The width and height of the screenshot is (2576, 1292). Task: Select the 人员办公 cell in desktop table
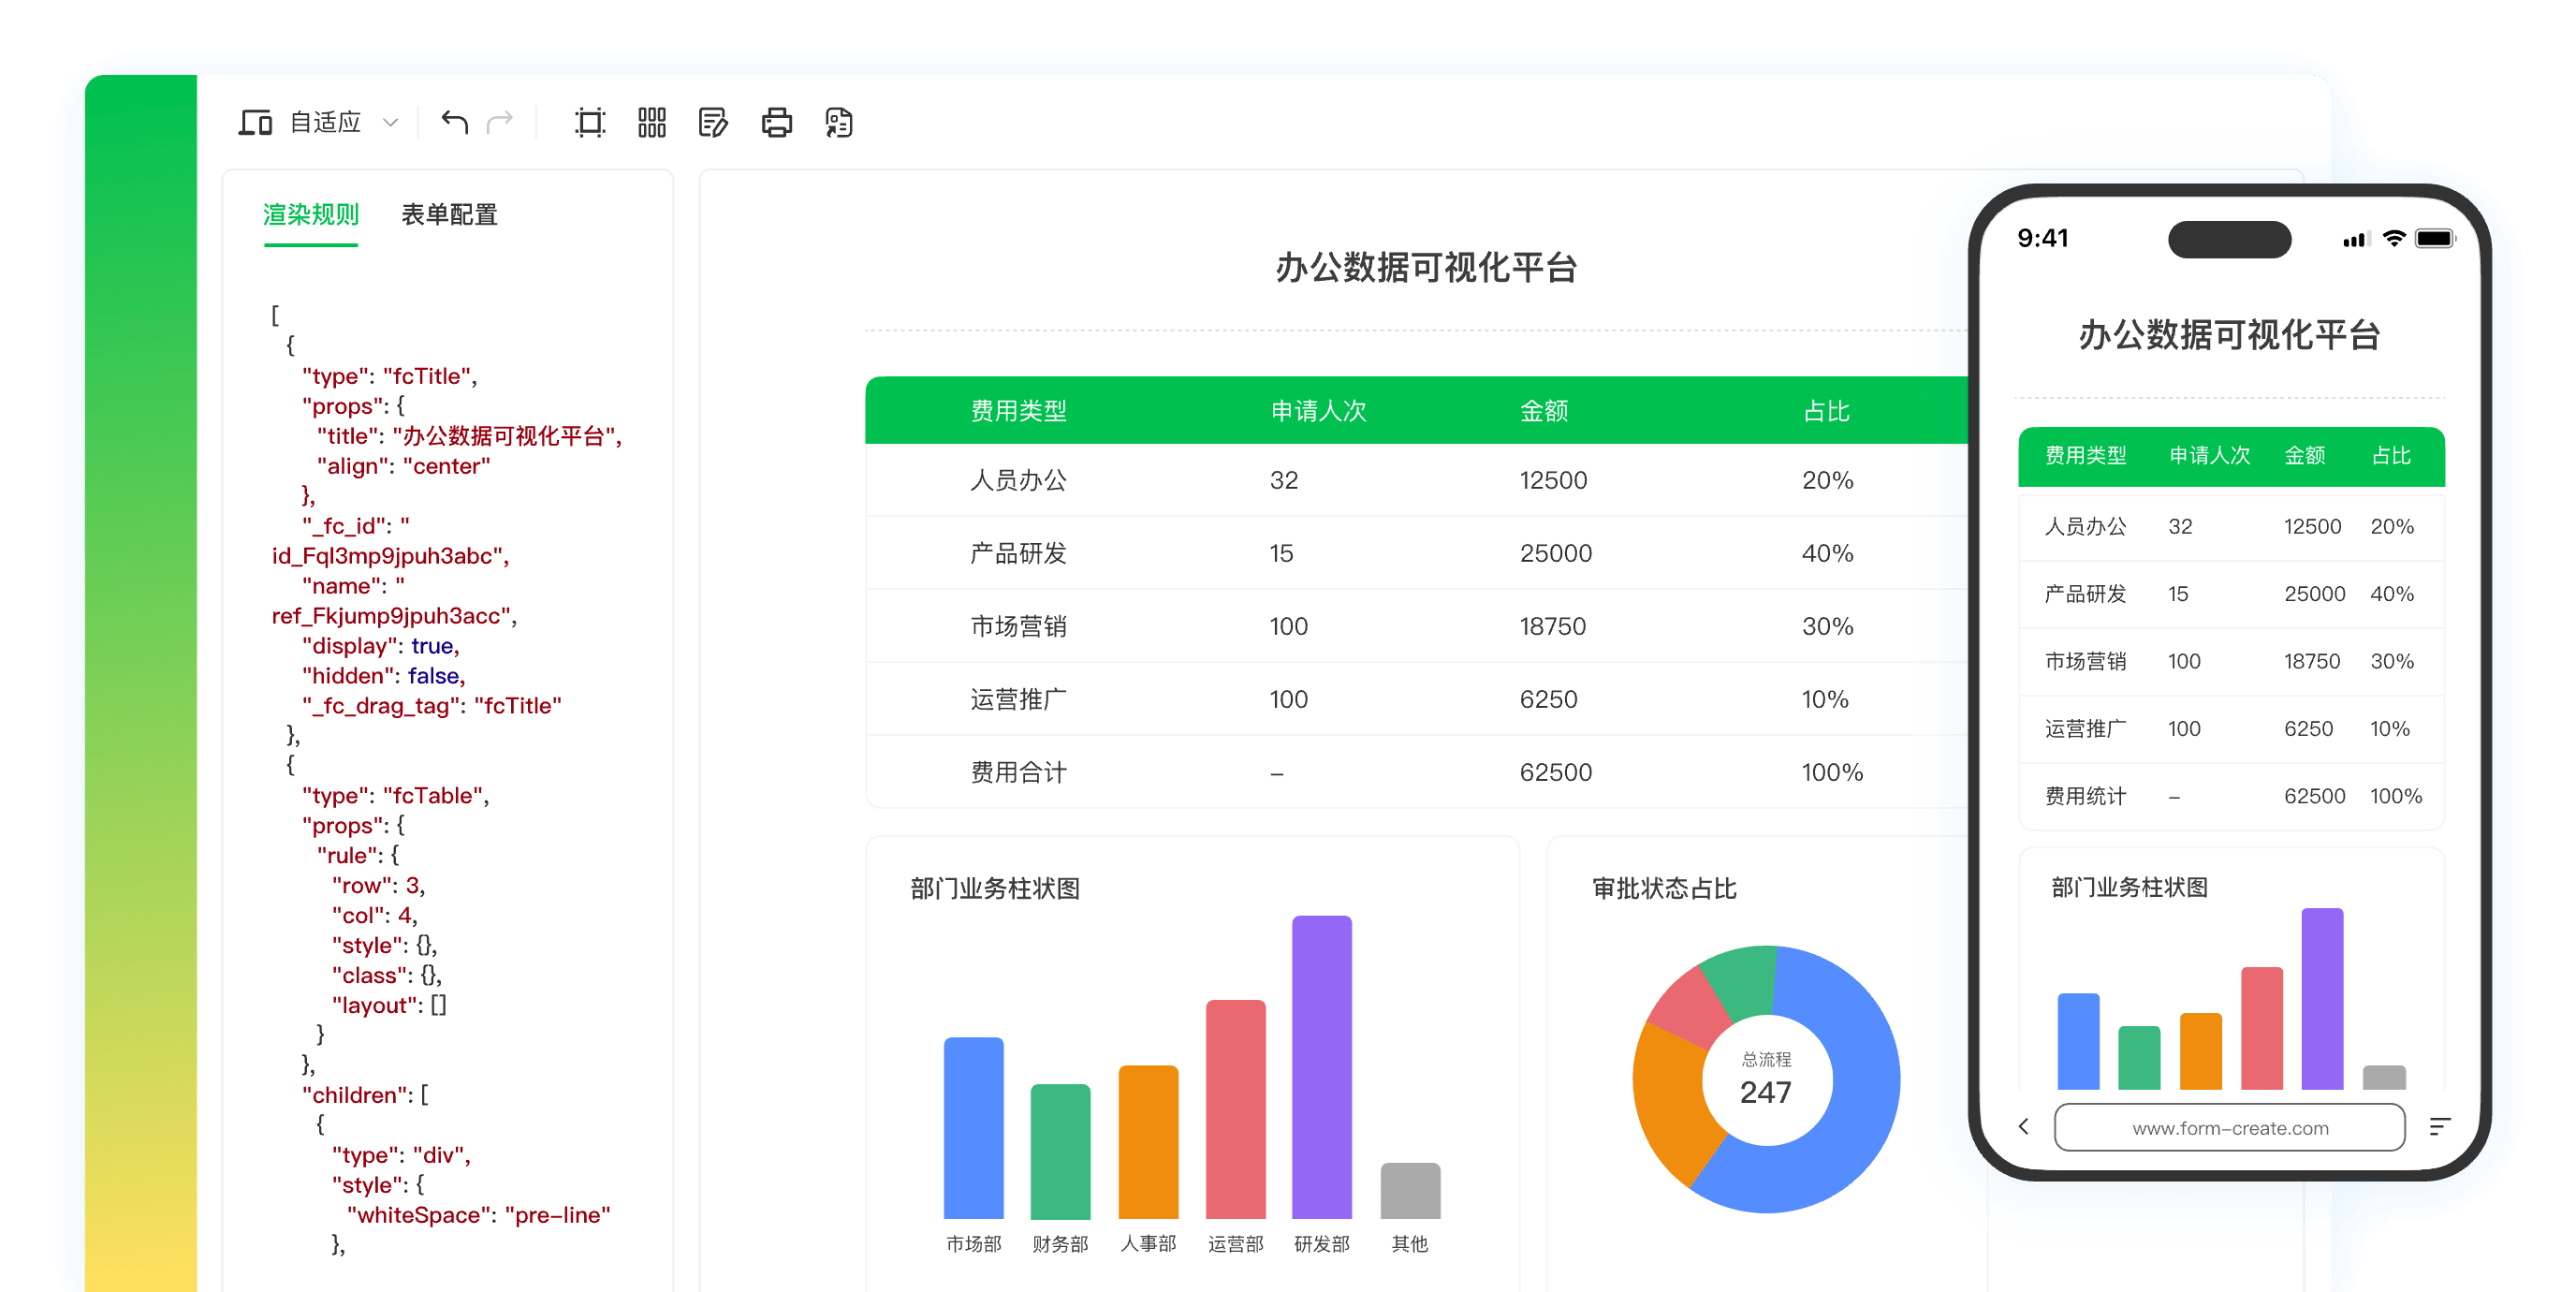(x=1018, y=480)
